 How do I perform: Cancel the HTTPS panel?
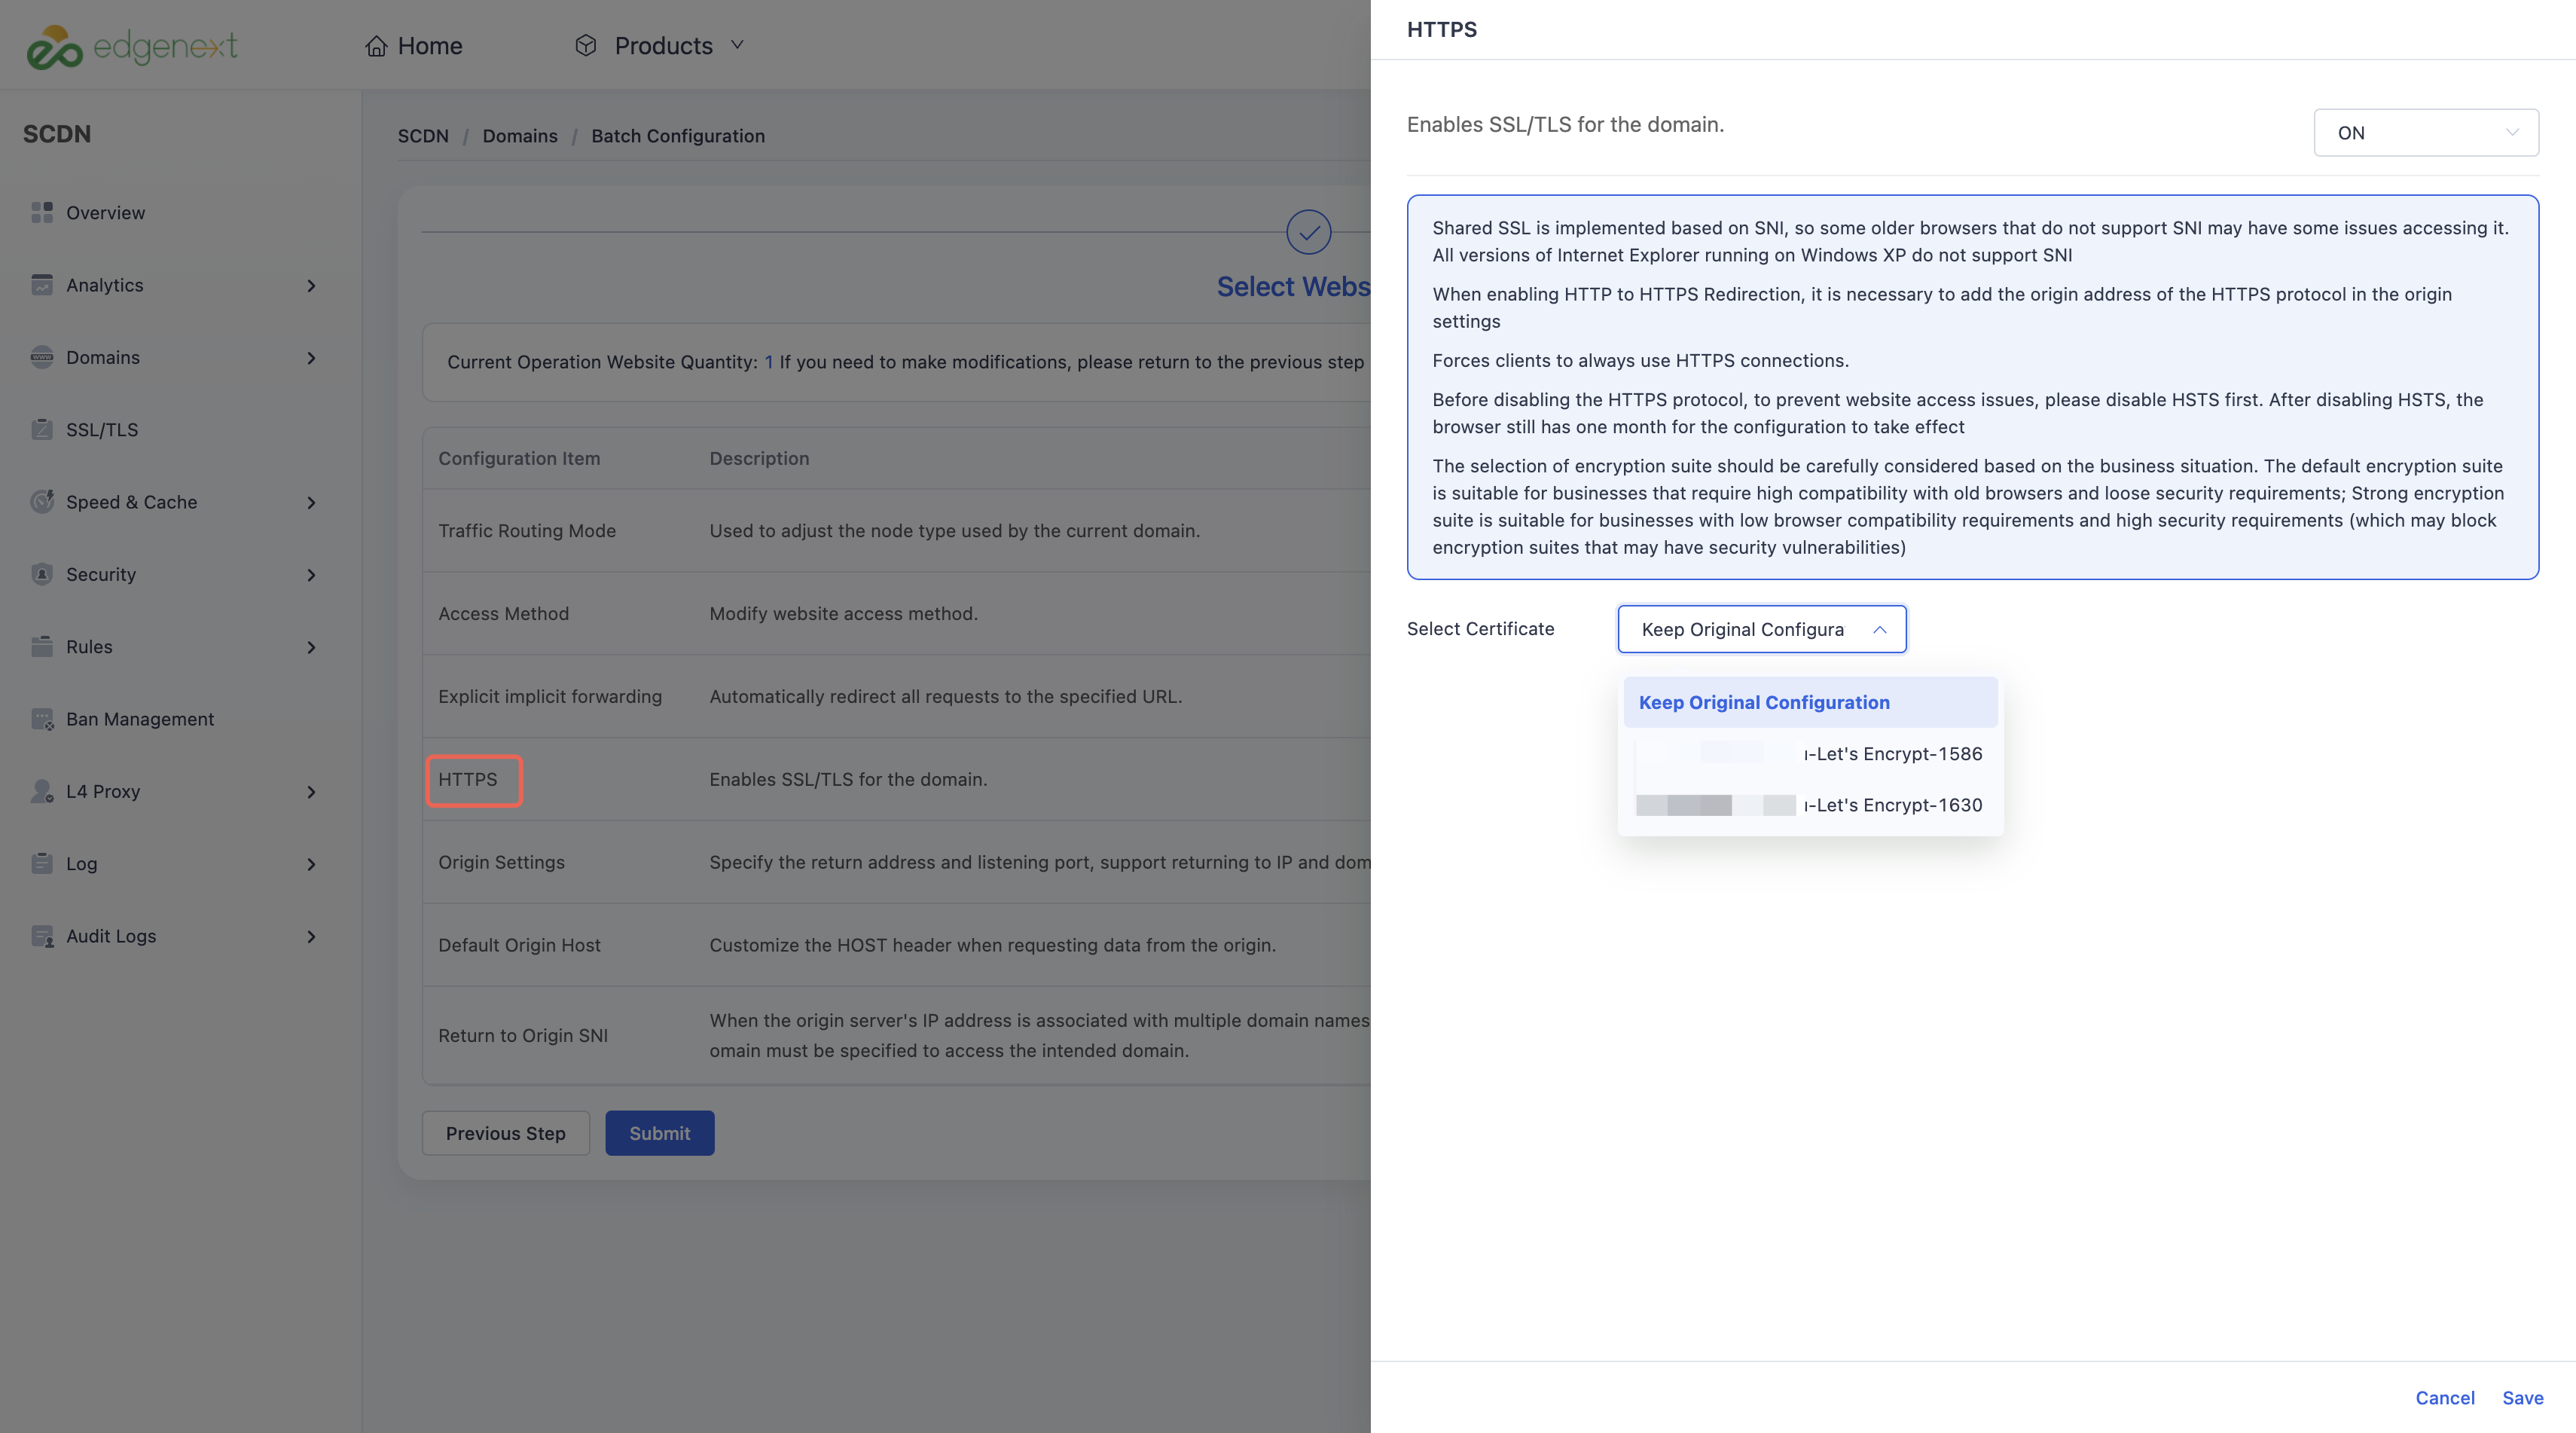point(2444,1398)
